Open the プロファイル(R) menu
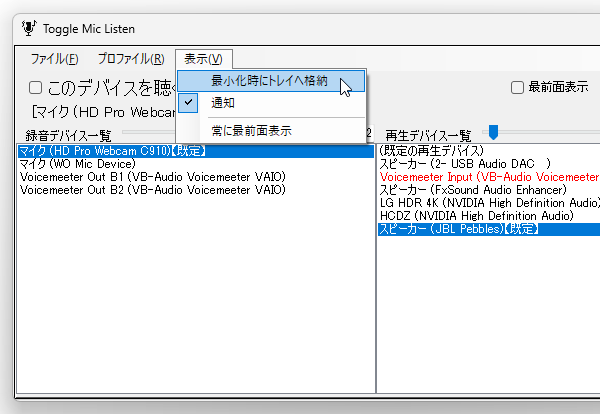The image size is (600, 414). pos(131,59)
